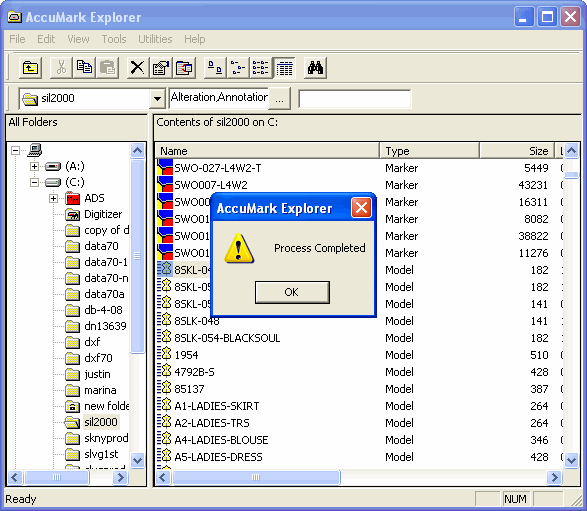The width and height of the screenshot is (587, 511).
Task: Click the Delete X toolbar icon
Action: coord(138,68)
